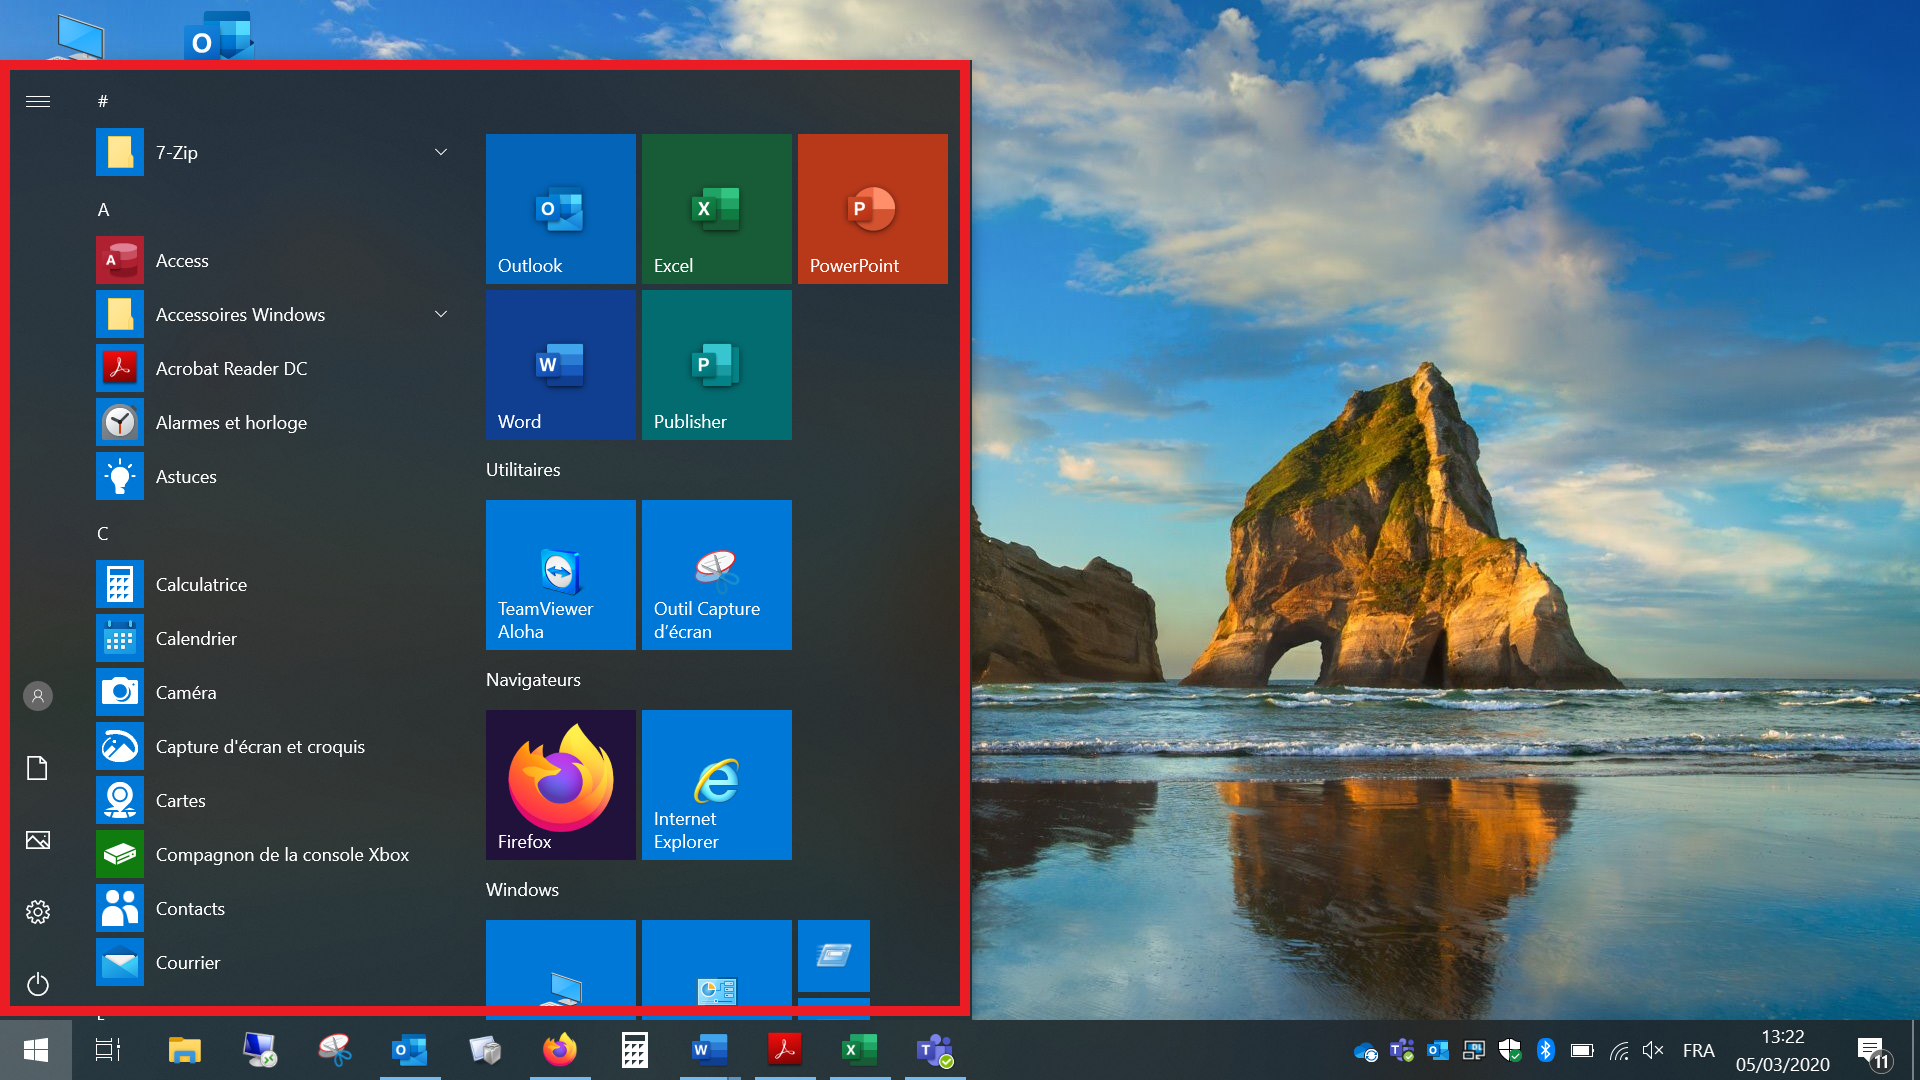Open Outil Capture d'écran tile
This screenshot has width=1920, height=1080.
[717, 575]
